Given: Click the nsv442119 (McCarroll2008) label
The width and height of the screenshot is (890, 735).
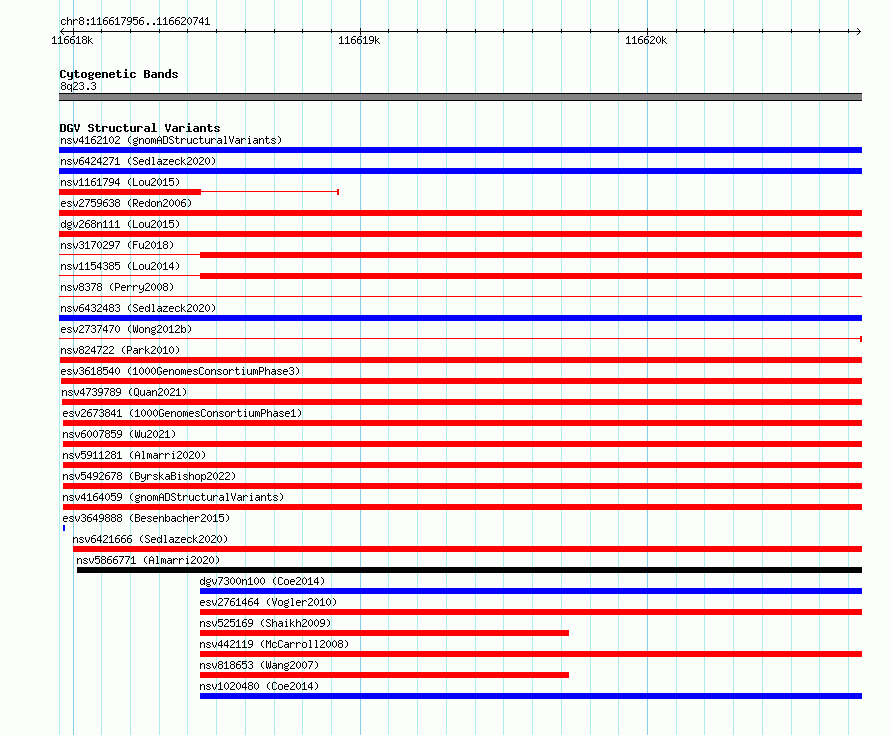Looking at the screenshot, I should 274,644.
